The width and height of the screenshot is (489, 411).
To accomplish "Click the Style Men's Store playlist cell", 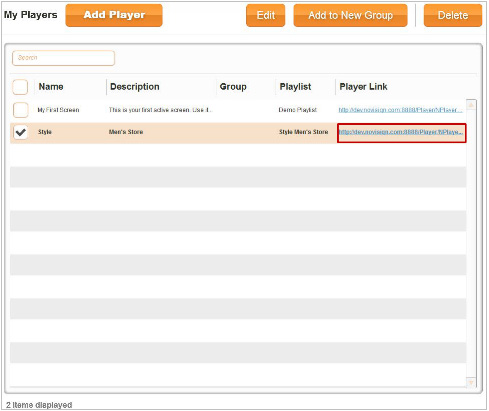I will coord(303,132).
